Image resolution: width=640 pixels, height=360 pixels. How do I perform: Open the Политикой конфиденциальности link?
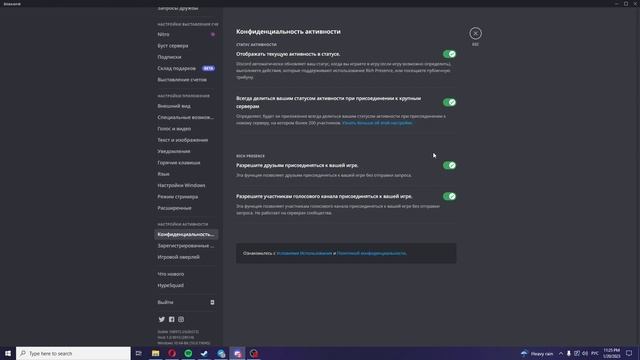coord(371,253)
